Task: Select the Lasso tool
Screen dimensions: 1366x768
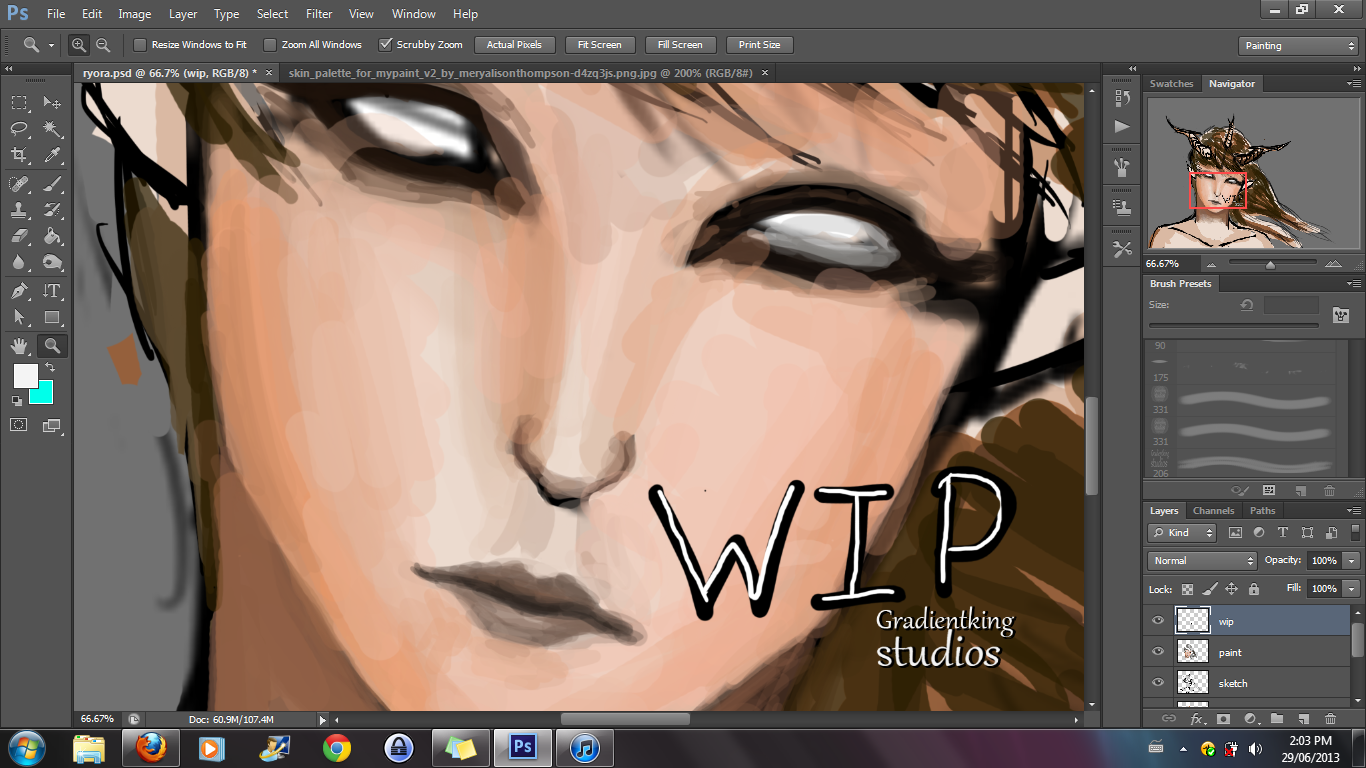Action: [x=19, y=129]
